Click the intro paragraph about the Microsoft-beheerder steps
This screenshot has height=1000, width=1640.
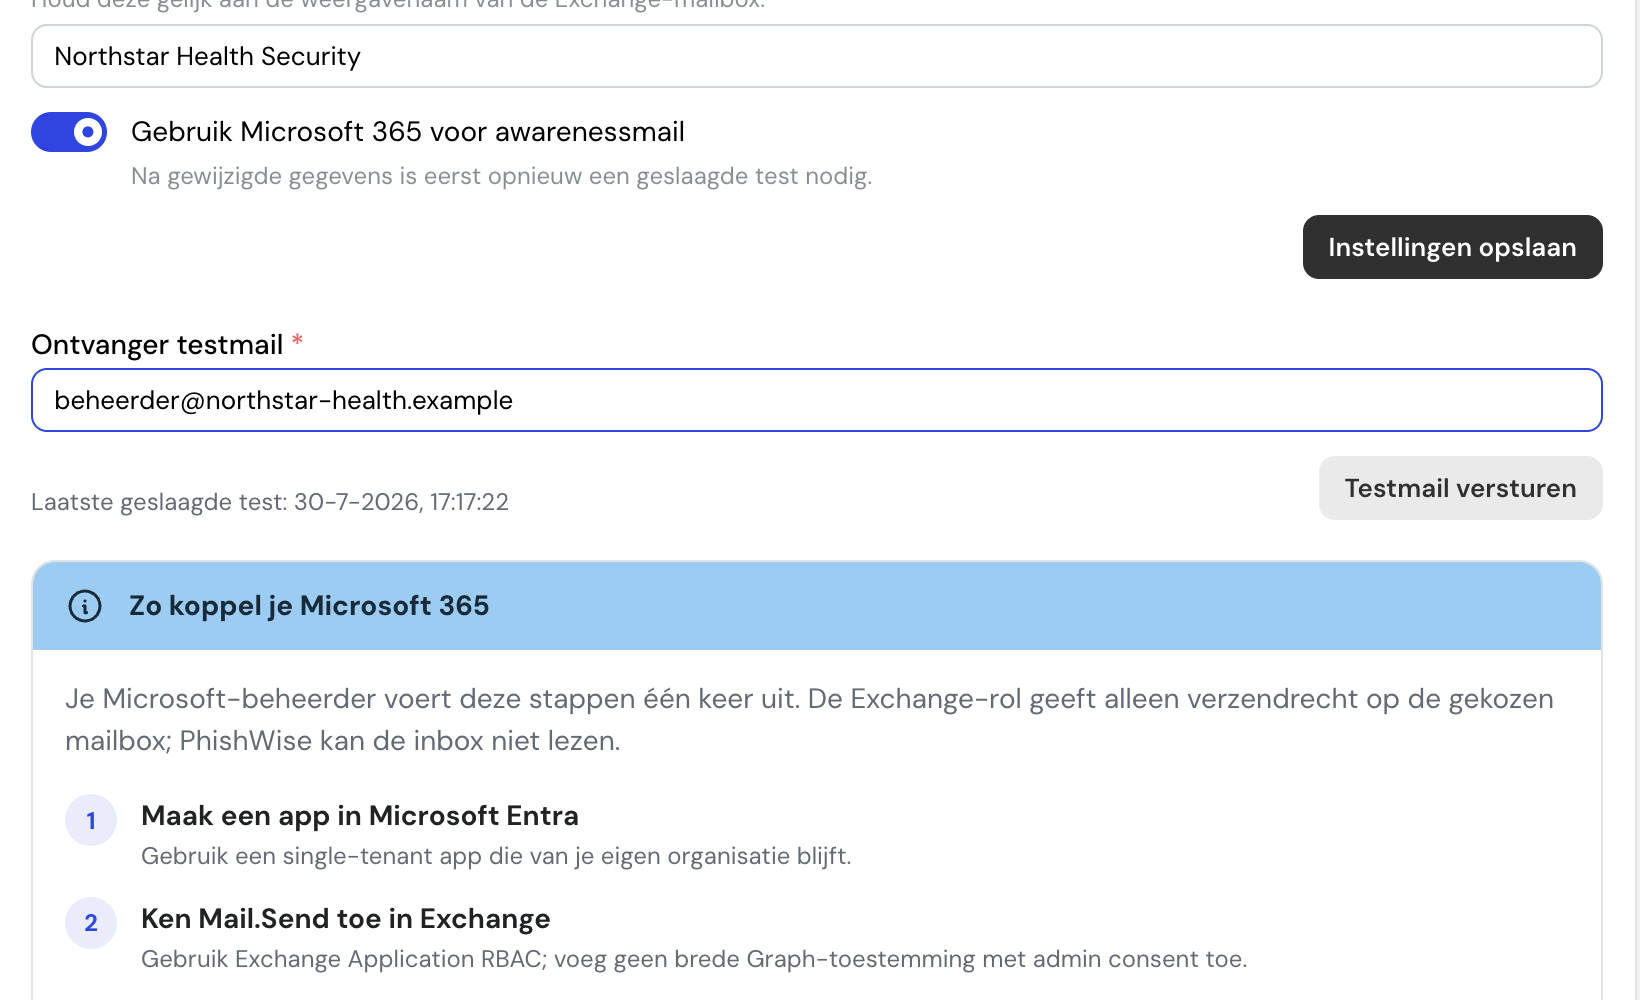pyautogui.click(x=809, y=720)
